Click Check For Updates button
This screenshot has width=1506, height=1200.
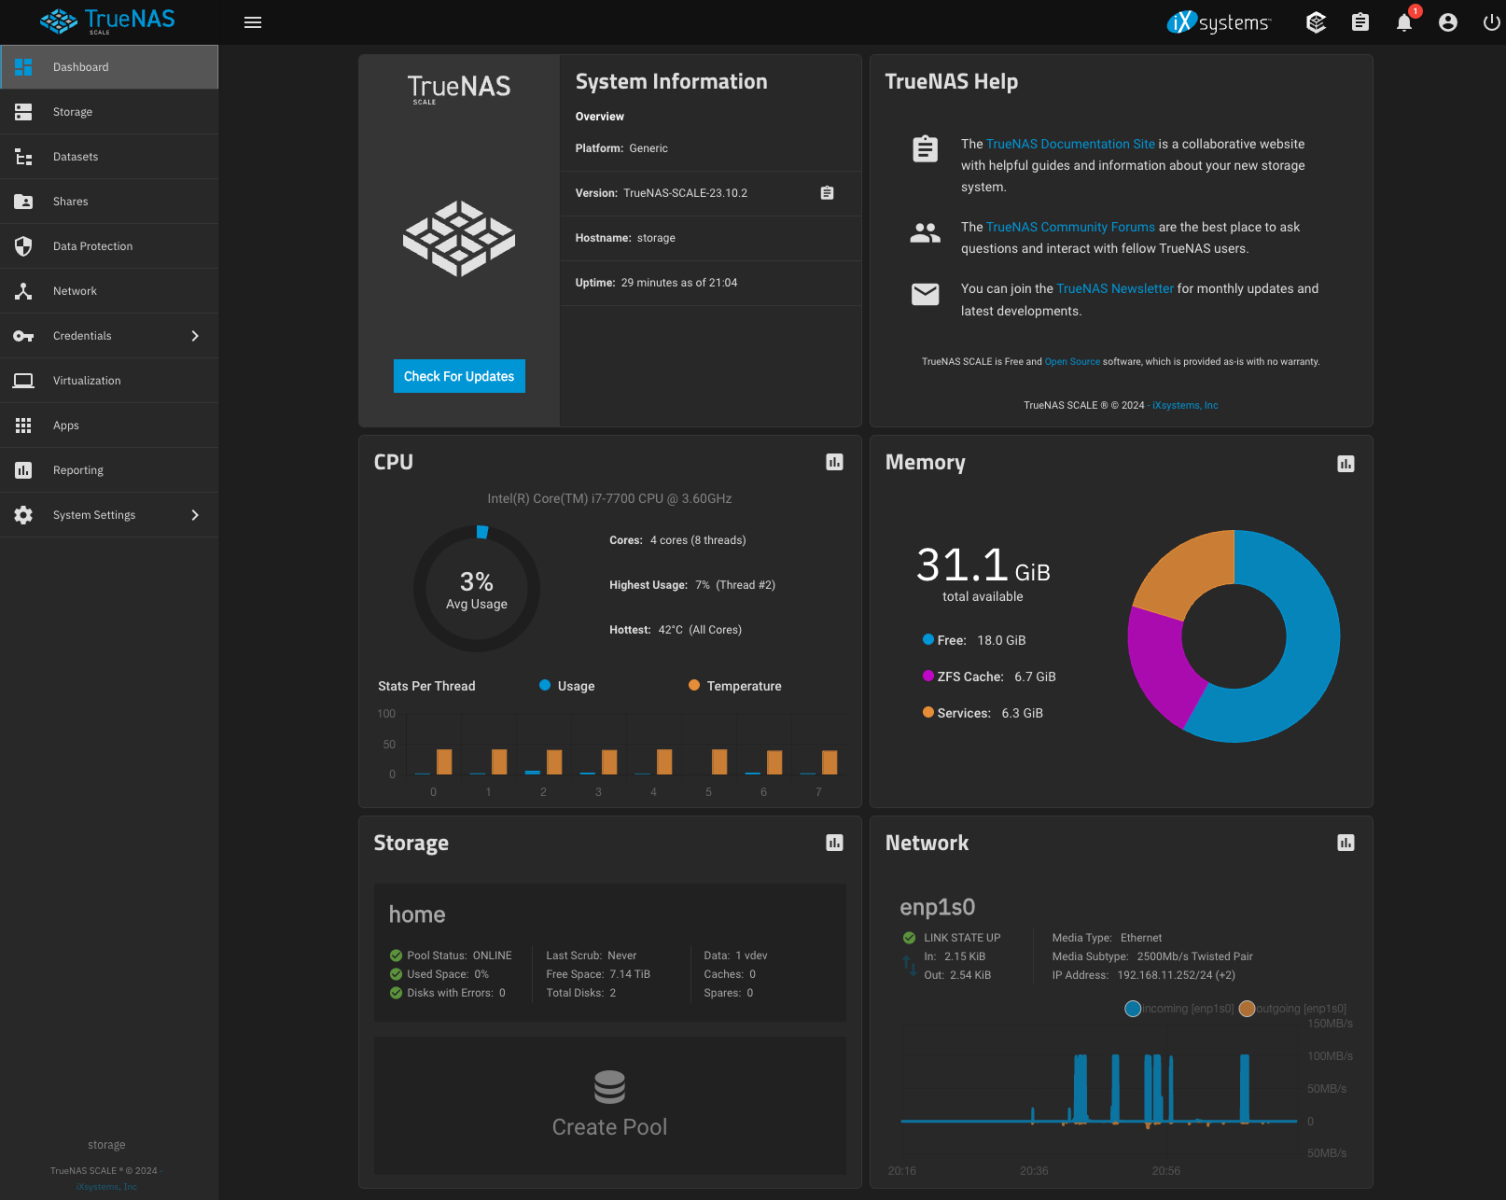(x=459, y=376)
